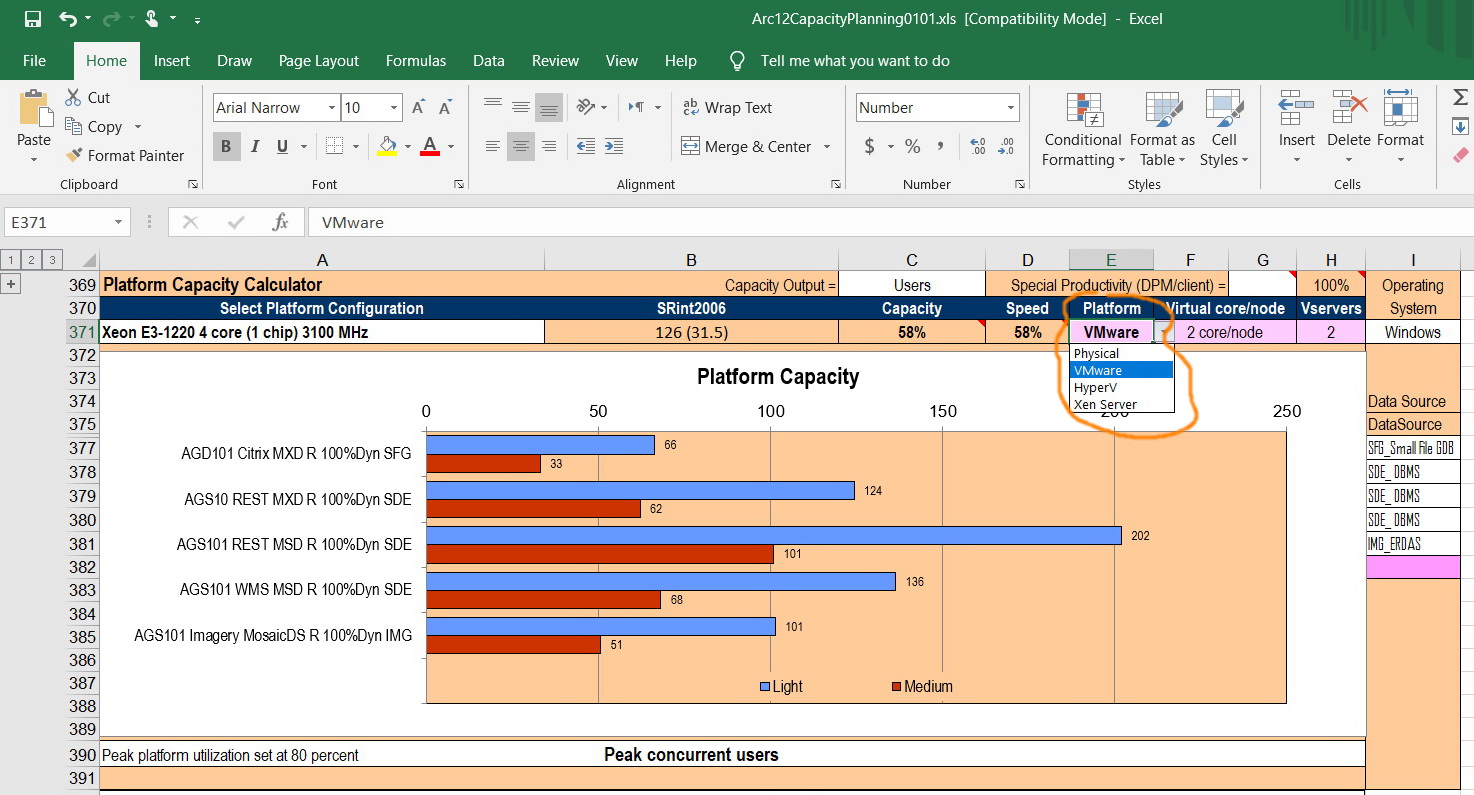Image resolution: width=1474 pixels, height=795 pixels.
Task: Click the Increase Font Size icon
Action: tap(419, 108)
